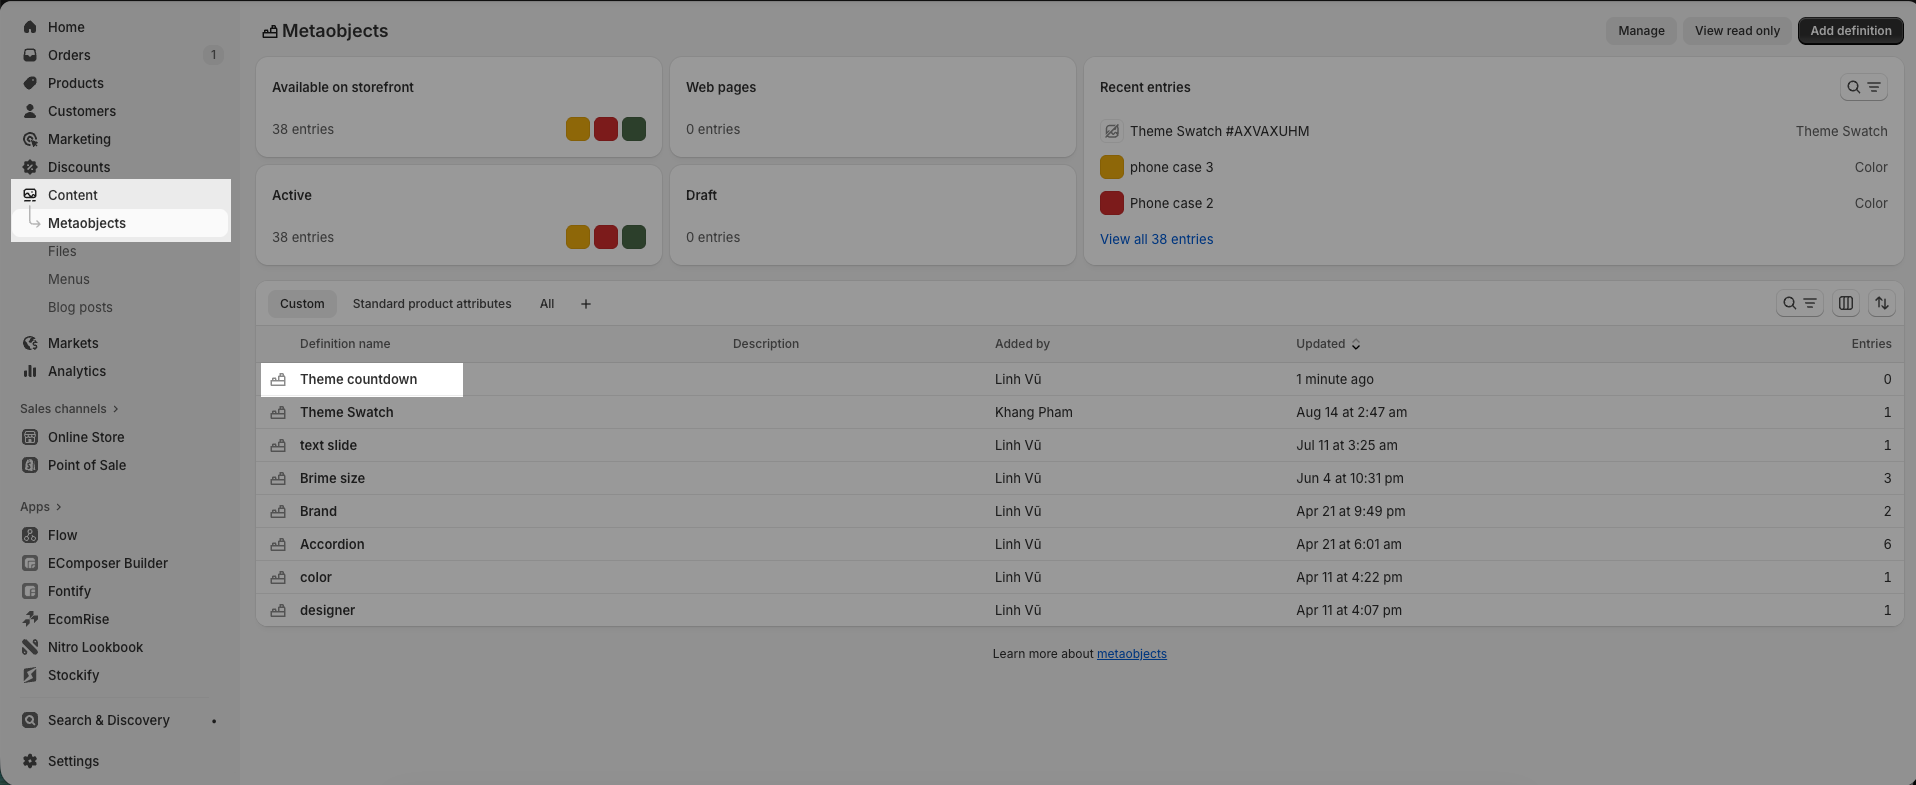
Task: Switch to Standard product attributes tab
Action: click(x=431, y=304)
